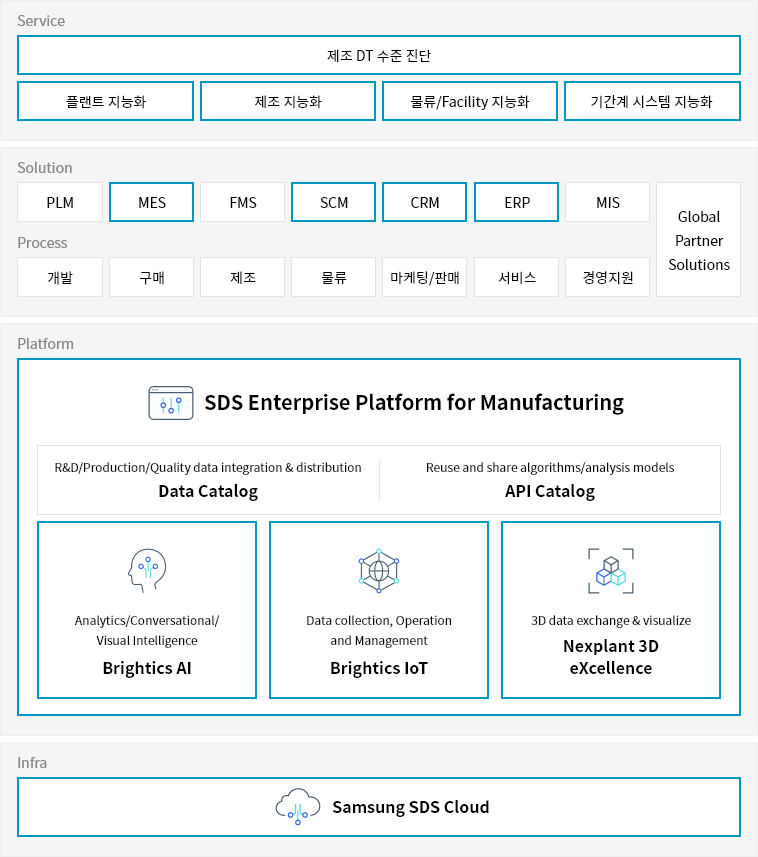Image resolution: width=758 pixels, height=857 pixels.
Task: Click Reuse and share algorithms text
Action: 550,467
